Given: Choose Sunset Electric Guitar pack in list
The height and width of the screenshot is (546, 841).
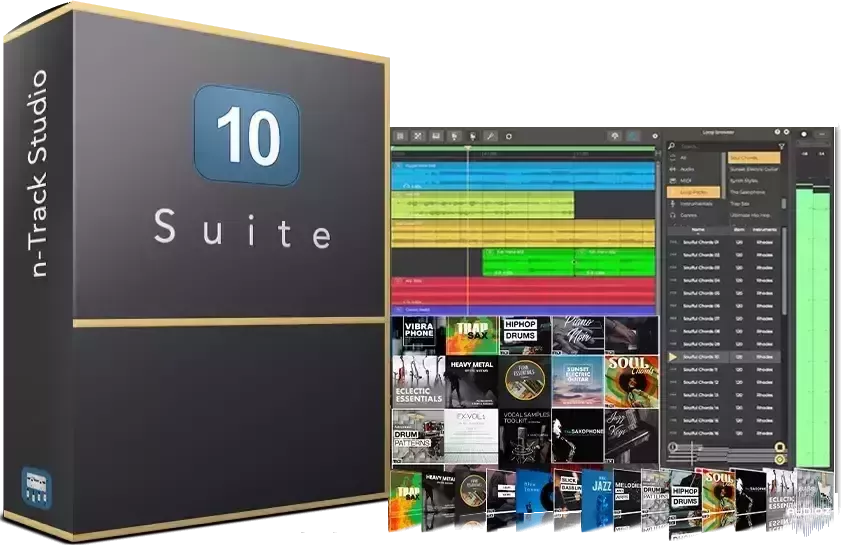Looking at the screenshot, I should 754,169.
